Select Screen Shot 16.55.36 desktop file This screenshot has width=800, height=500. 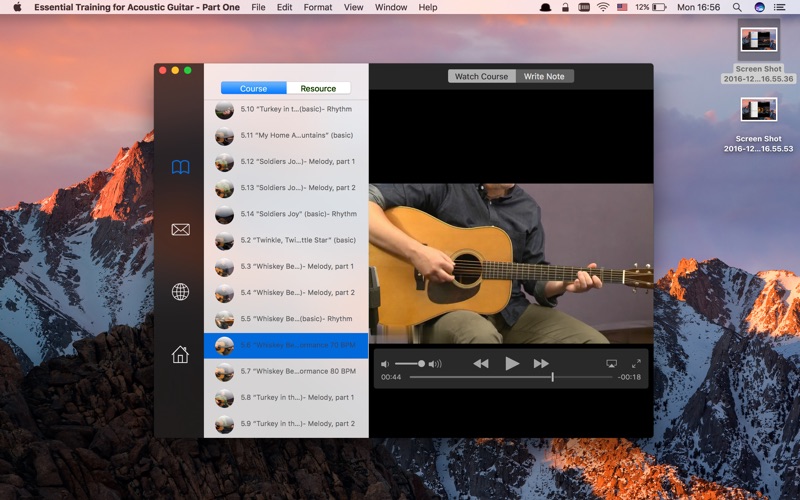point(759,52)
